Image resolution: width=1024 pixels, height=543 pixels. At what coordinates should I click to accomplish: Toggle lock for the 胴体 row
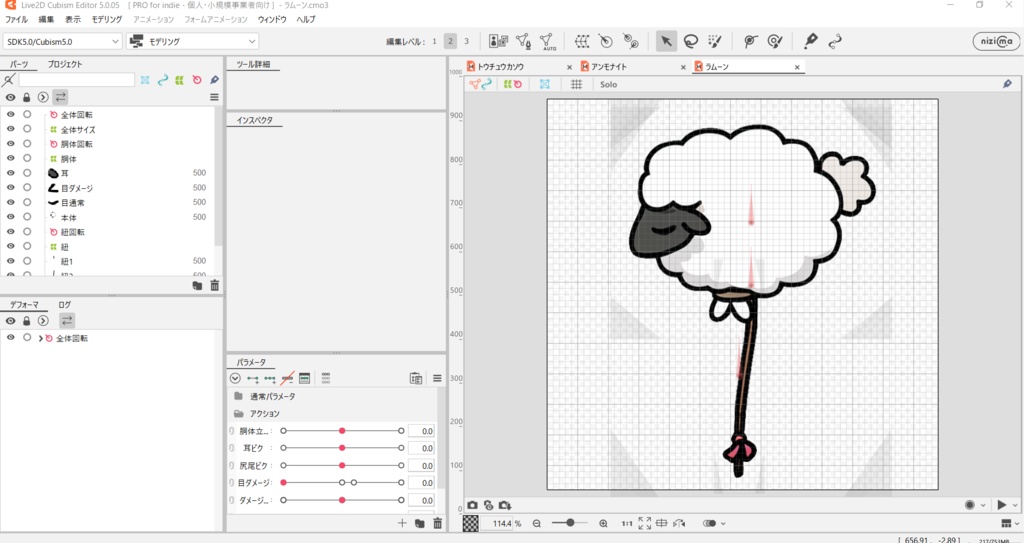click(27, 158)
